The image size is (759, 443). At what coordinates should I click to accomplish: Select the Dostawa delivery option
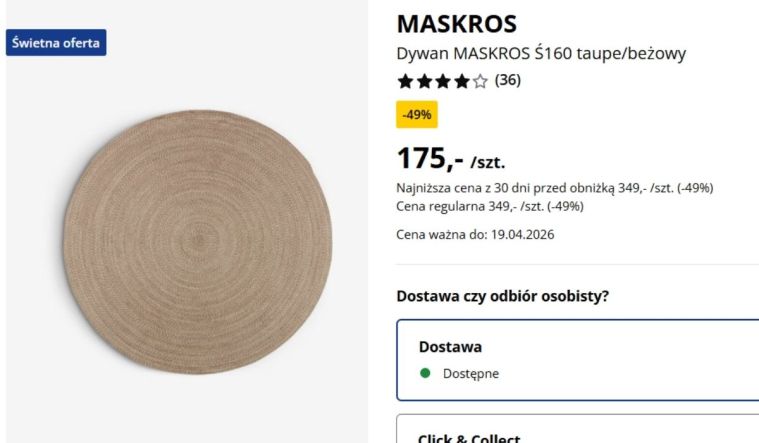pos(577,360)
